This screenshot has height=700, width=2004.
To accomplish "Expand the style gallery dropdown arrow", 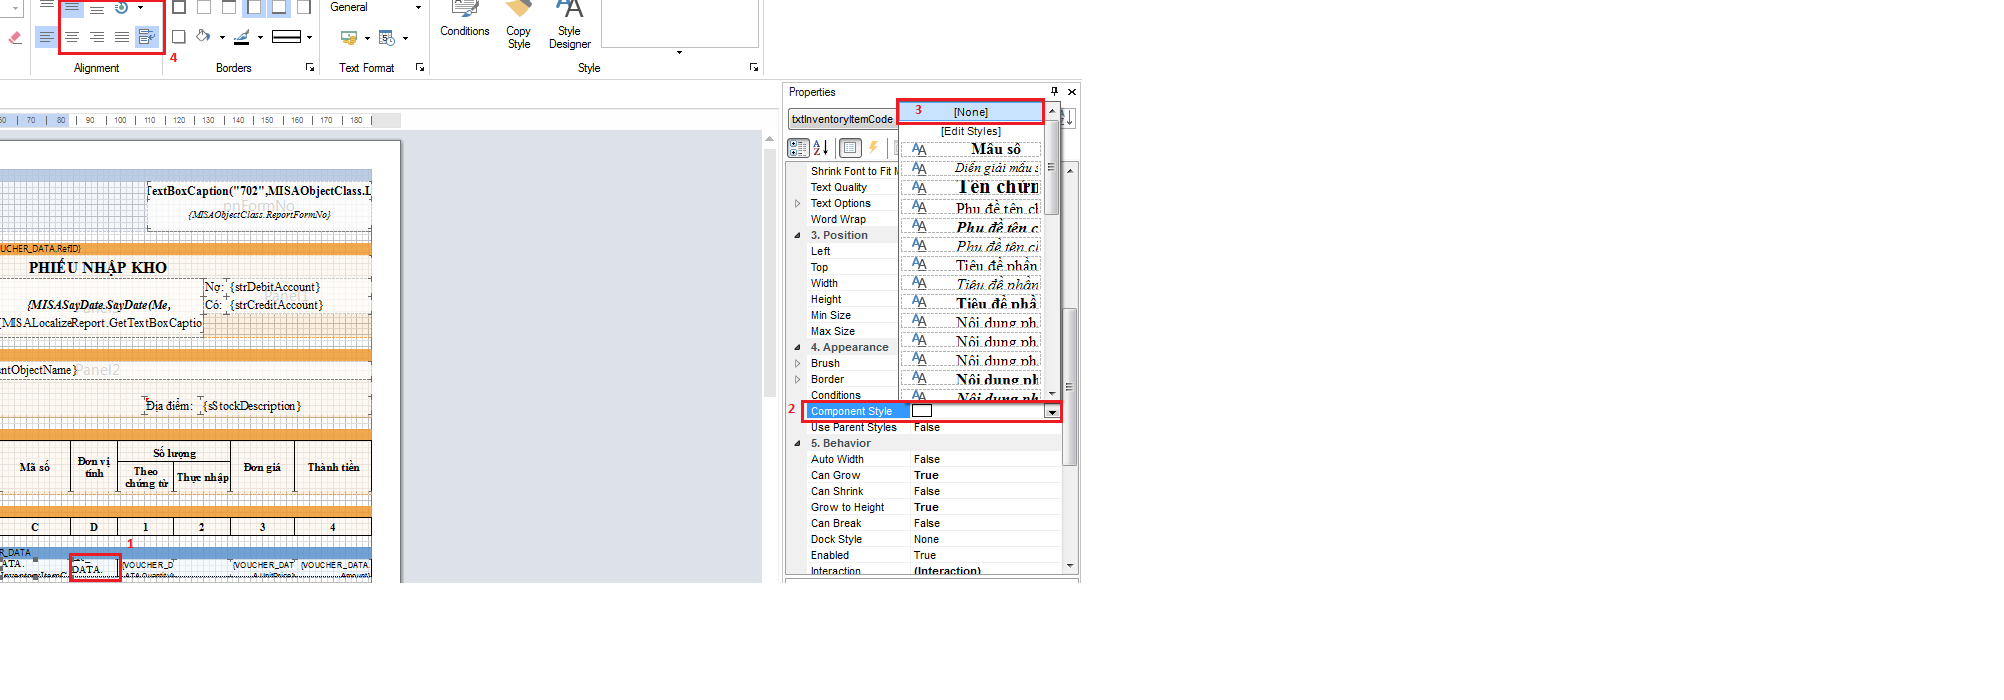I will pyautogui.click(x=679, y=52).
